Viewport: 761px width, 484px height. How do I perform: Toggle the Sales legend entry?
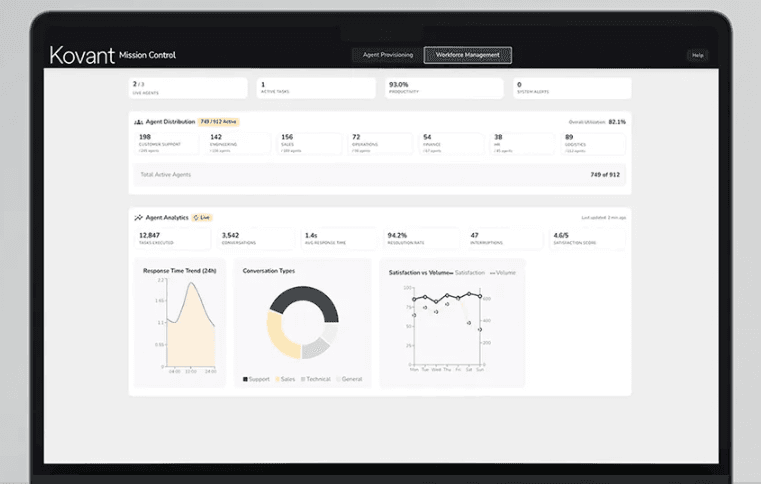[x=284, y=380]
